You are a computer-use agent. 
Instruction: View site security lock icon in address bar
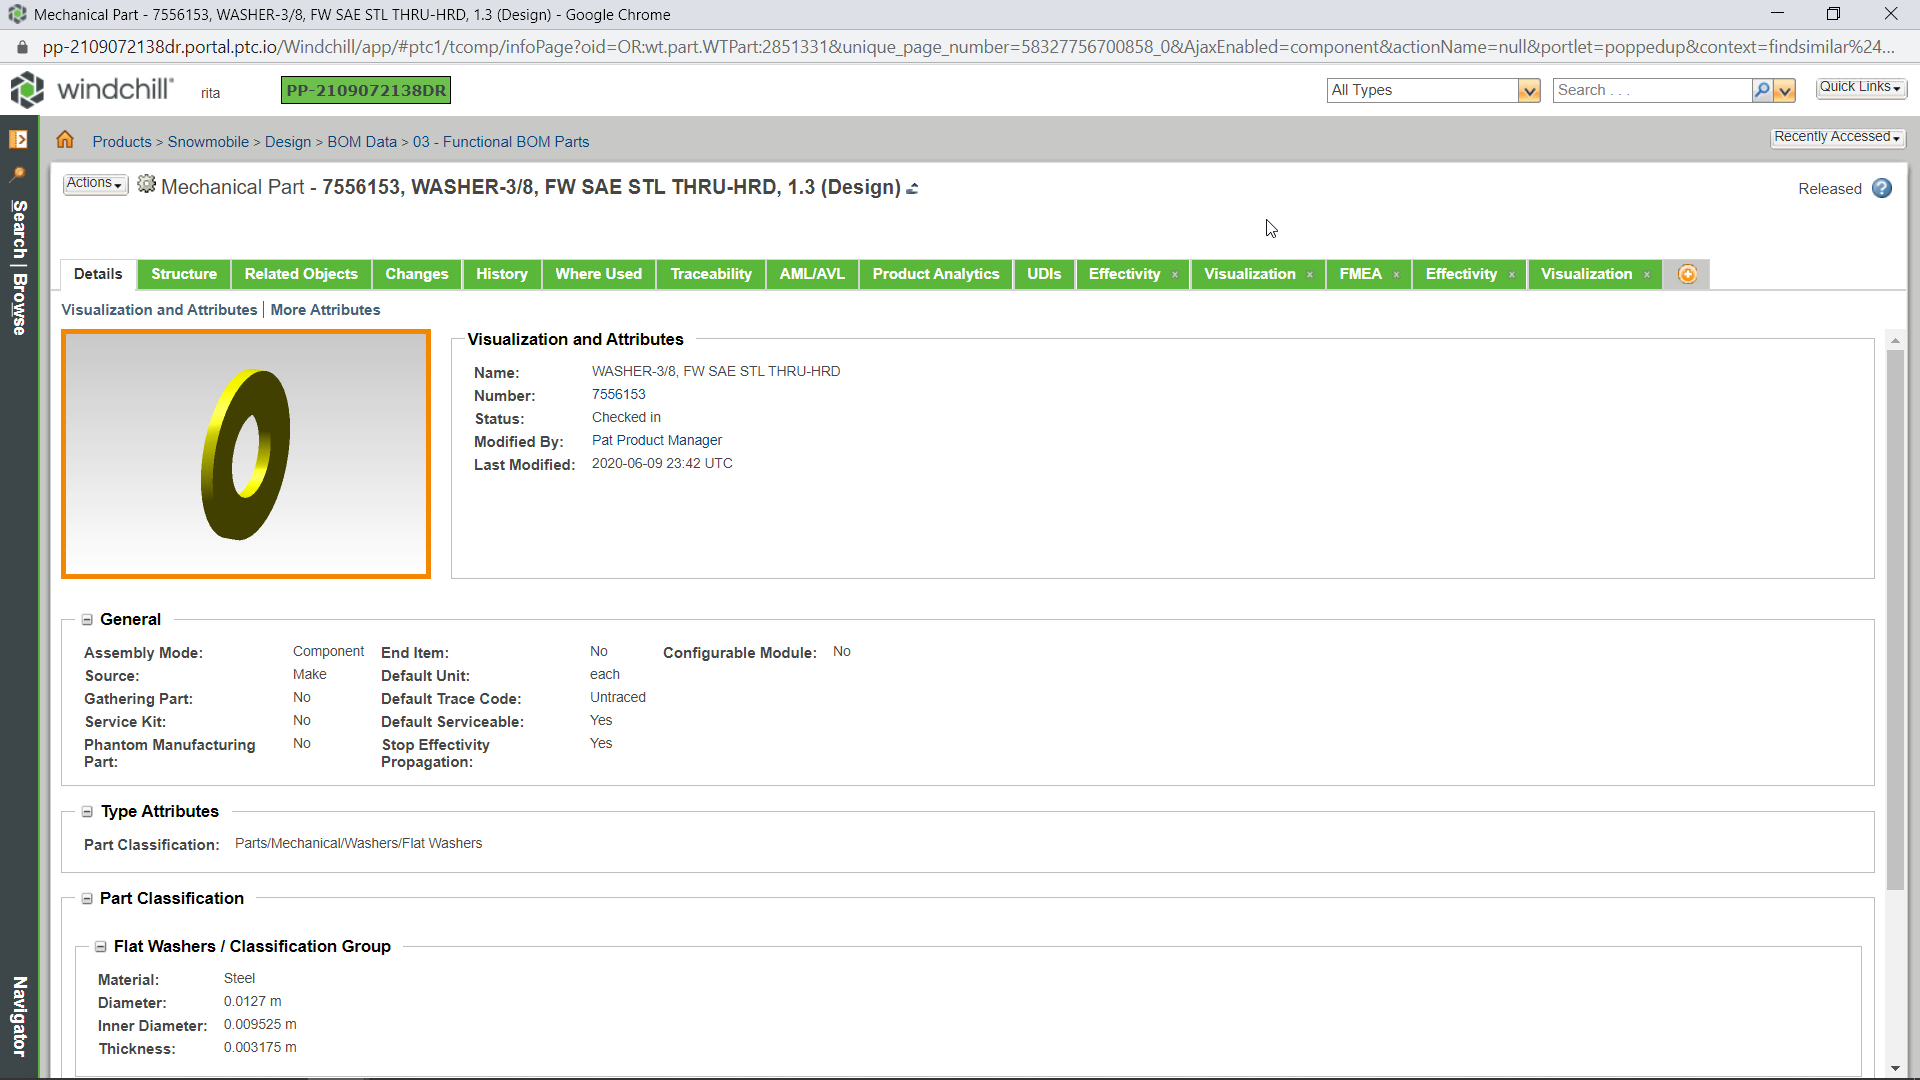point(22,47)
